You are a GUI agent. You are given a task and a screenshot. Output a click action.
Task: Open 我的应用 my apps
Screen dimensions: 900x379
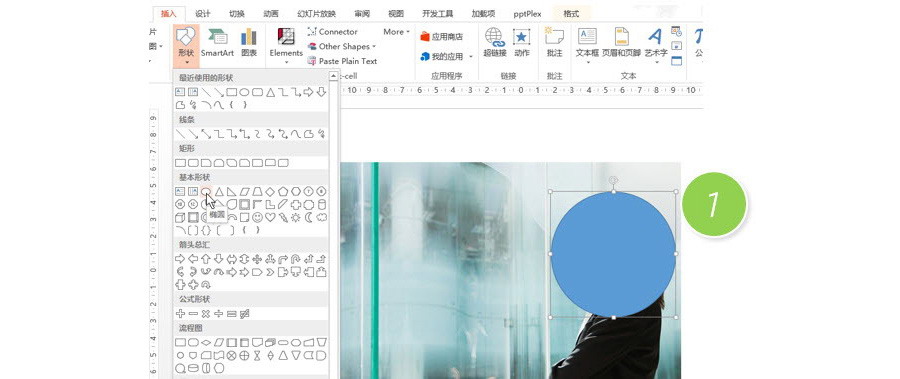coord(441,56)
